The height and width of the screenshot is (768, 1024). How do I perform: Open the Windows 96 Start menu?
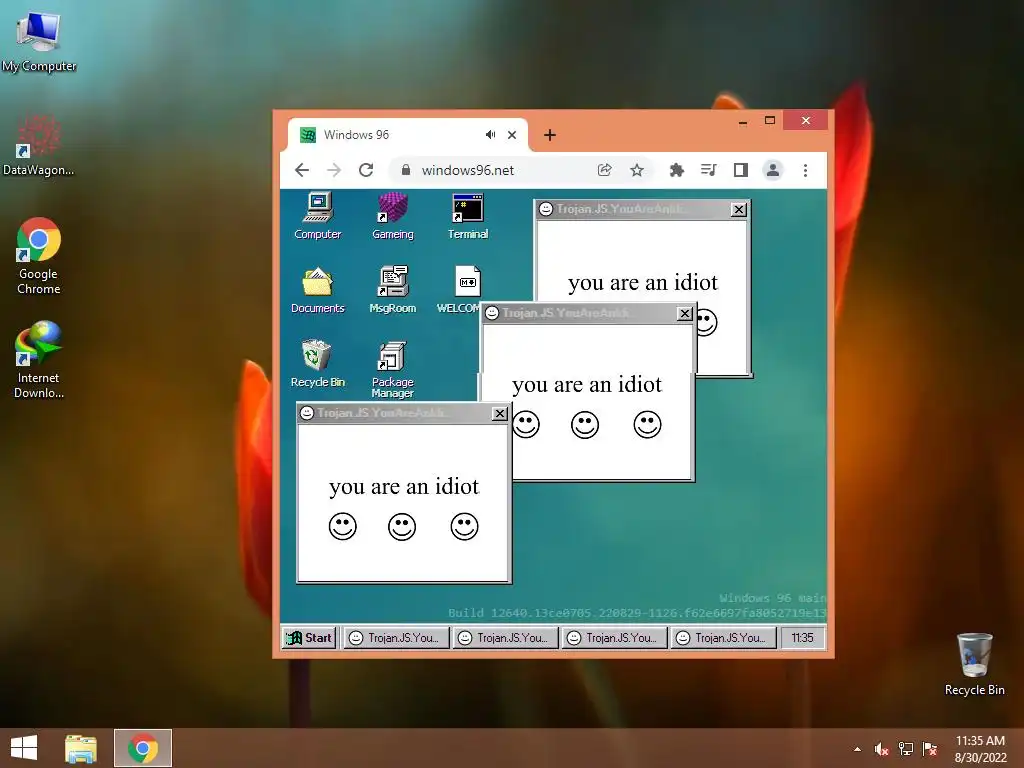[x=310, y=637]
